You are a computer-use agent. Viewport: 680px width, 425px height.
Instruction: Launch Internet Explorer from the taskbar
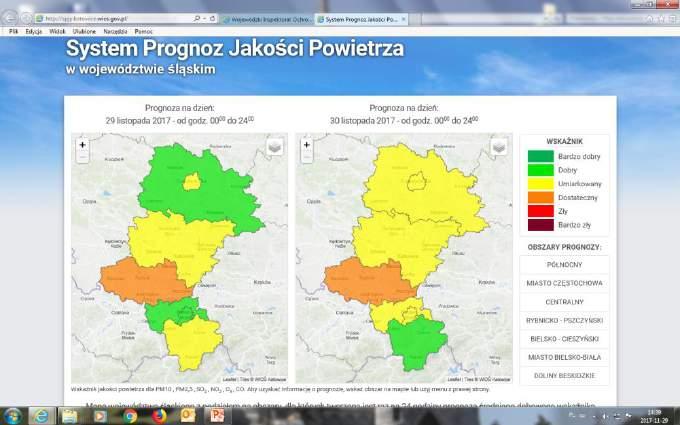click(41, 416)
